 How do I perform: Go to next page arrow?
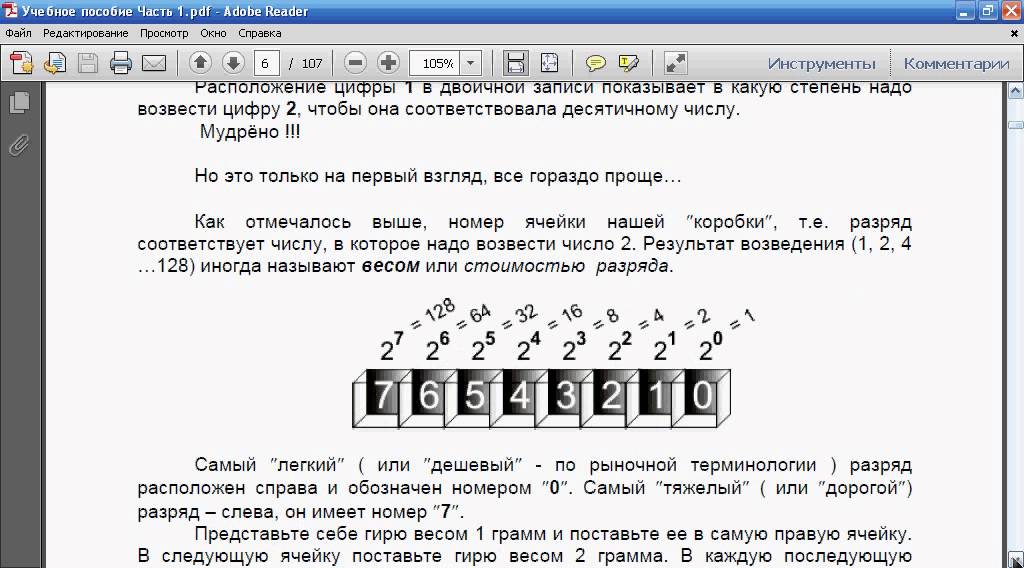click(232, 63)
